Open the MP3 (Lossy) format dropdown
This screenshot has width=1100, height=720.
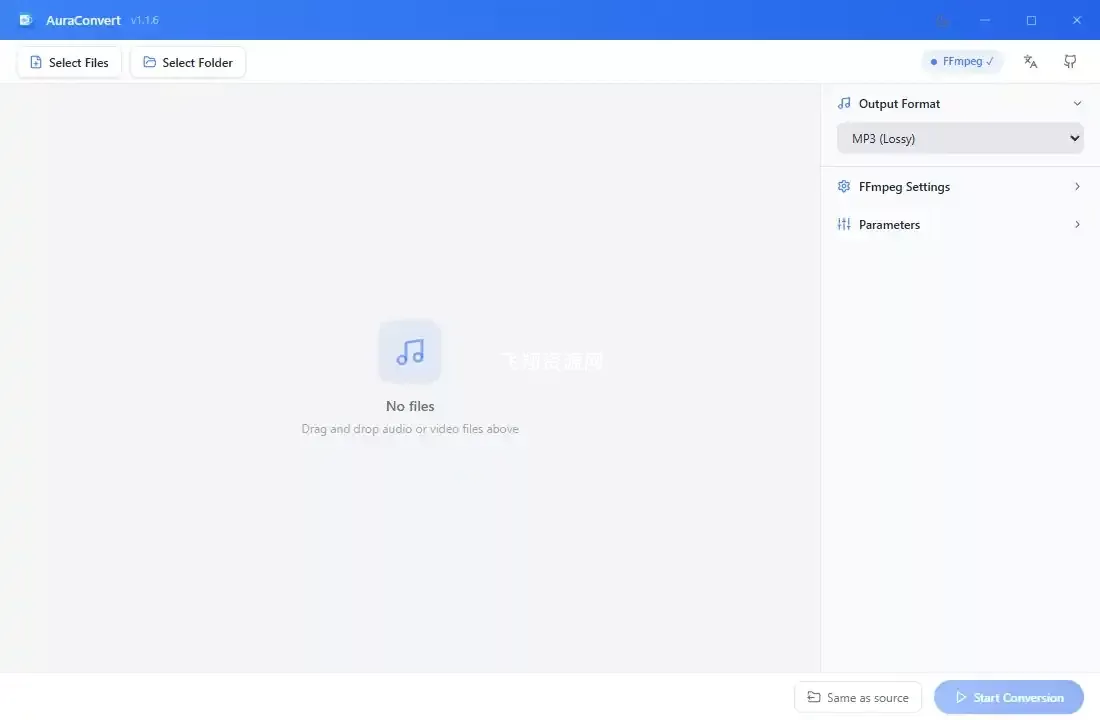click(x=960, y=138)
